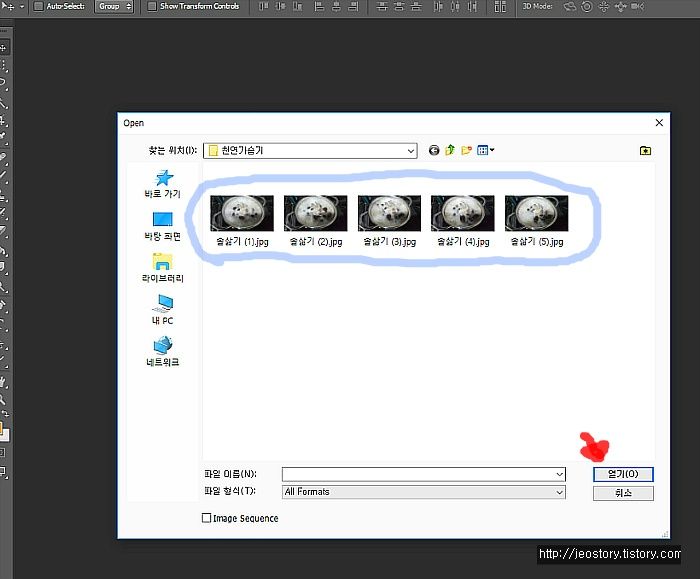Select 3D Rotate mode icon

(569, 6)
